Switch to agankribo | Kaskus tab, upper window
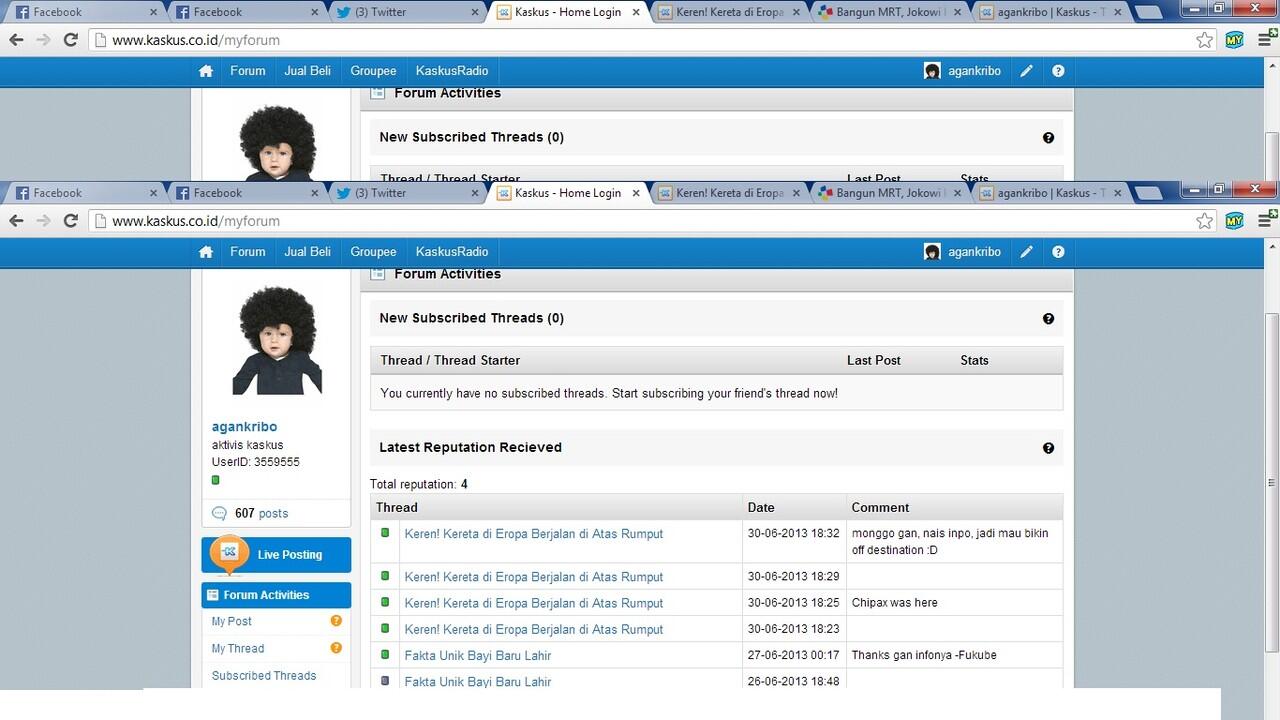Screen dimensions: 1280x720 point(1048,12)
